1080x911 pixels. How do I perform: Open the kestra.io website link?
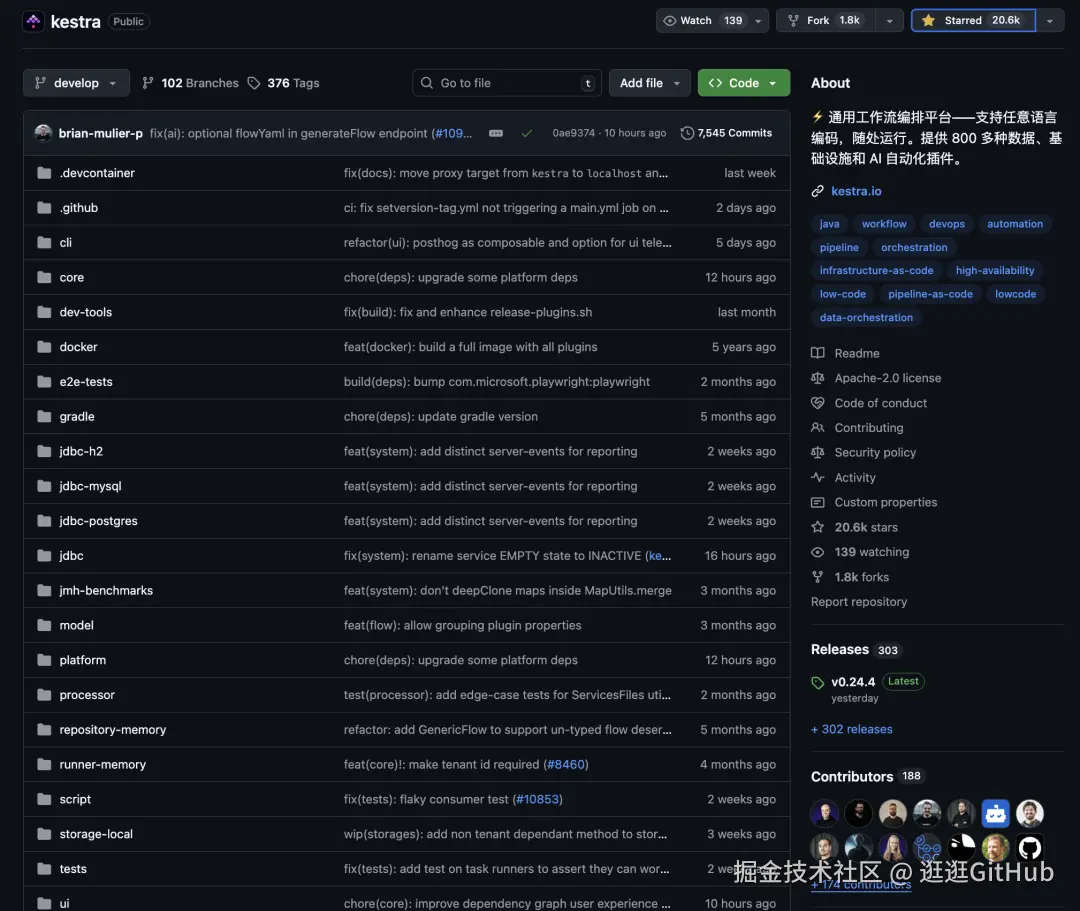(856, 191)
